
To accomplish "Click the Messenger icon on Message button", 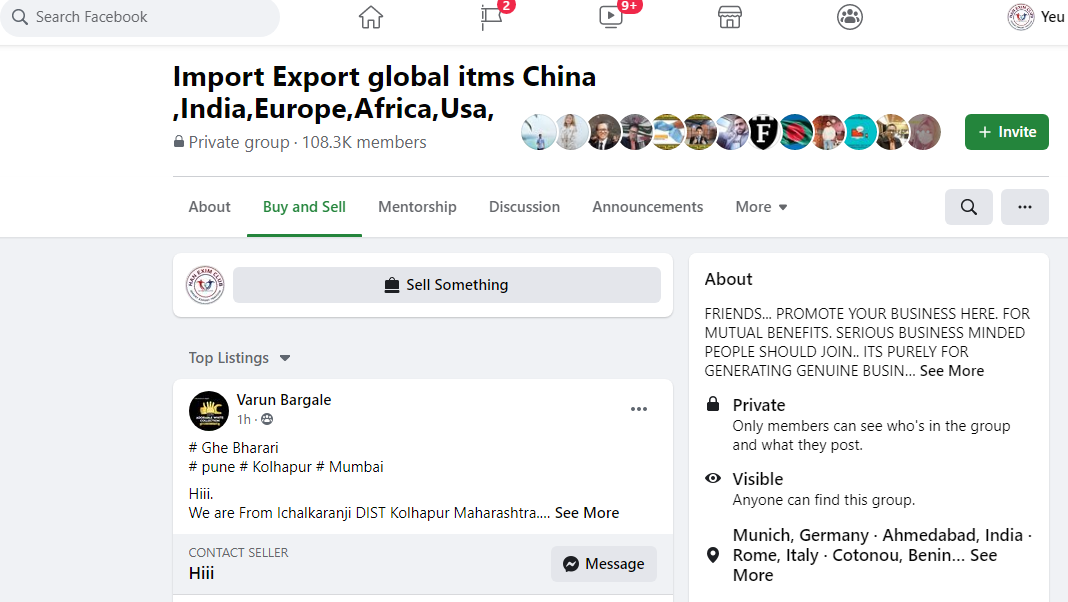I will tap(571, 564).
